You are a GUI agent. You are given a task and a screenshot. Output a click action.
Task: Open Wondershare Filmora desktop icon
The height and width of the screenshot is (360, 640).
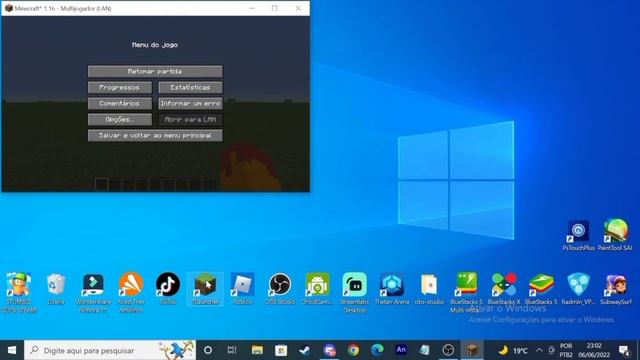93,292
